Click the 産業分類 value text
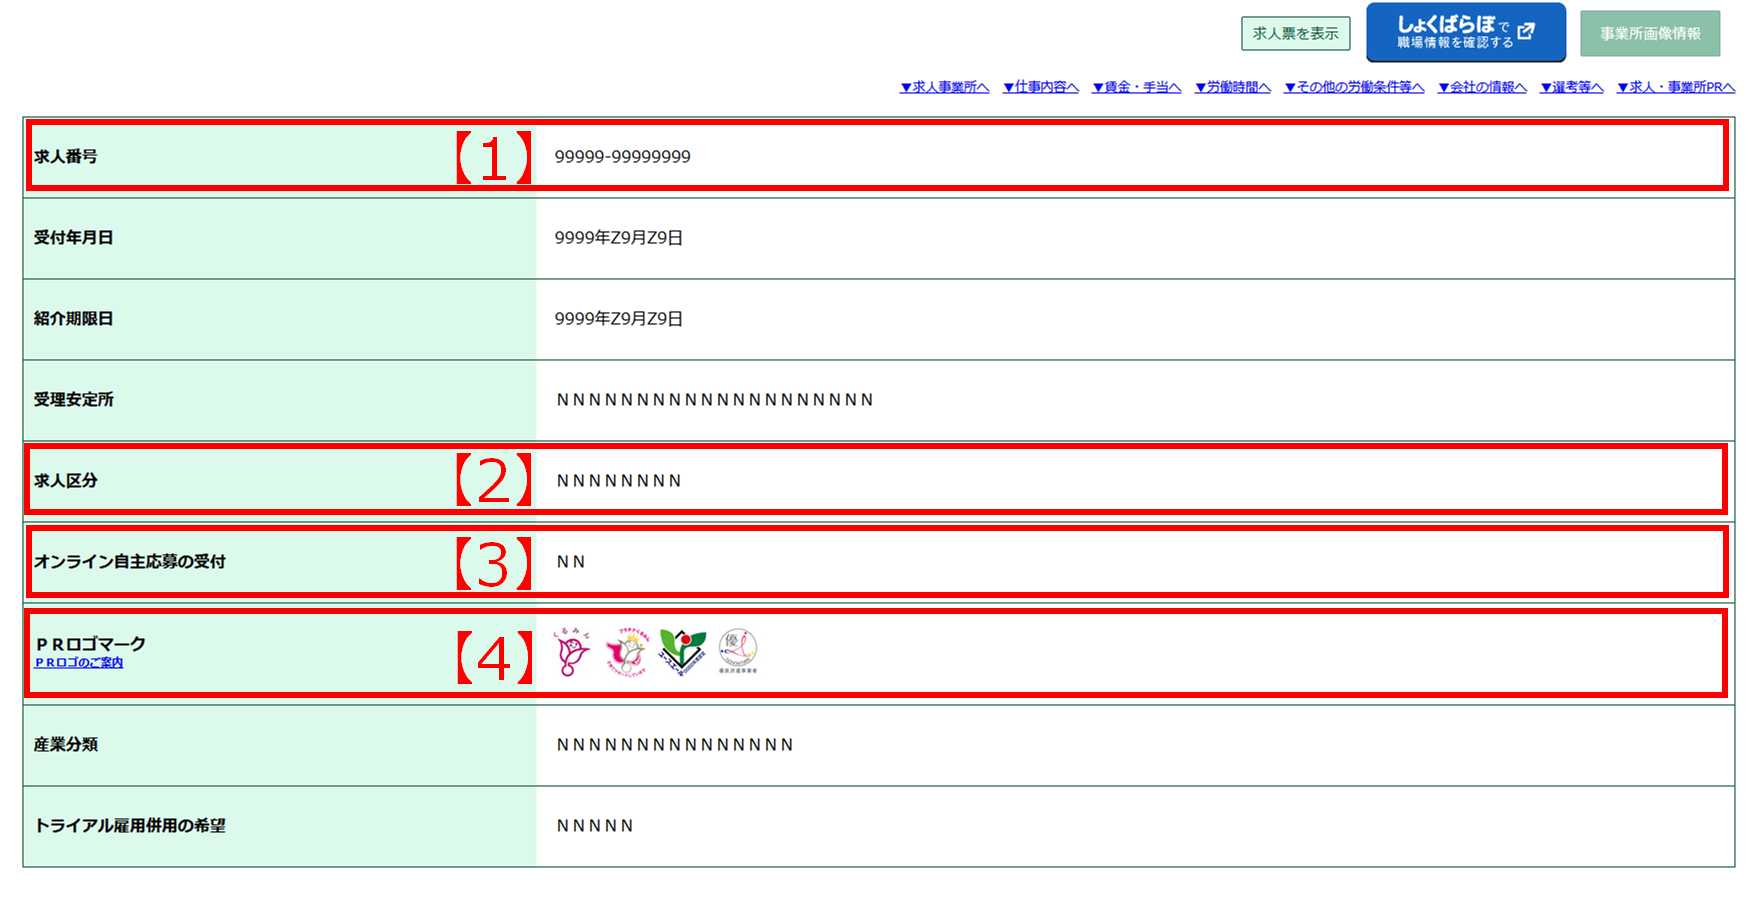Viewport: 1750px width, 910px height. point(675,744)
